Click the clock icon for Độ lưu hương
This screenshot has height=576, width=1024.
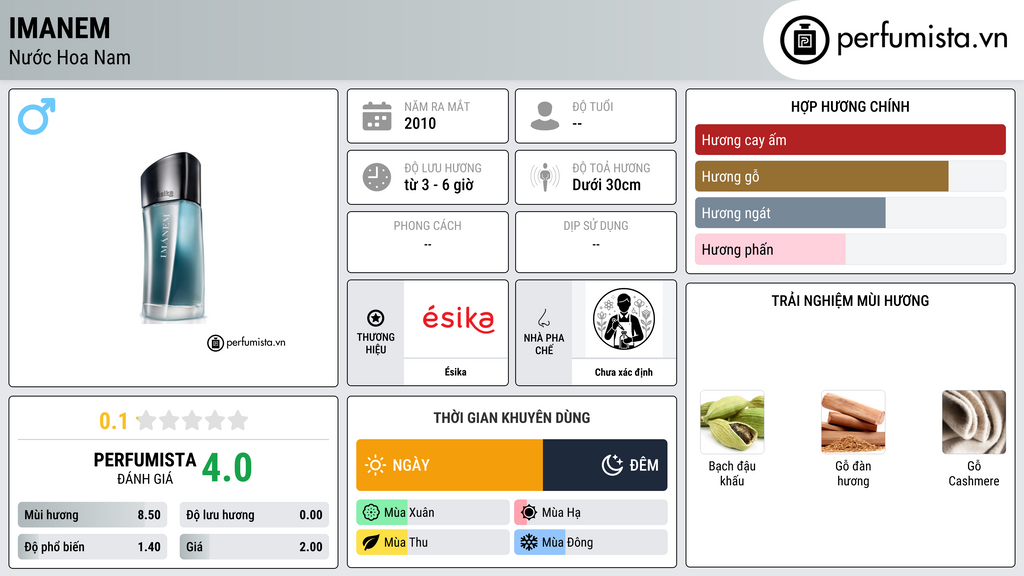coord(377,177)
